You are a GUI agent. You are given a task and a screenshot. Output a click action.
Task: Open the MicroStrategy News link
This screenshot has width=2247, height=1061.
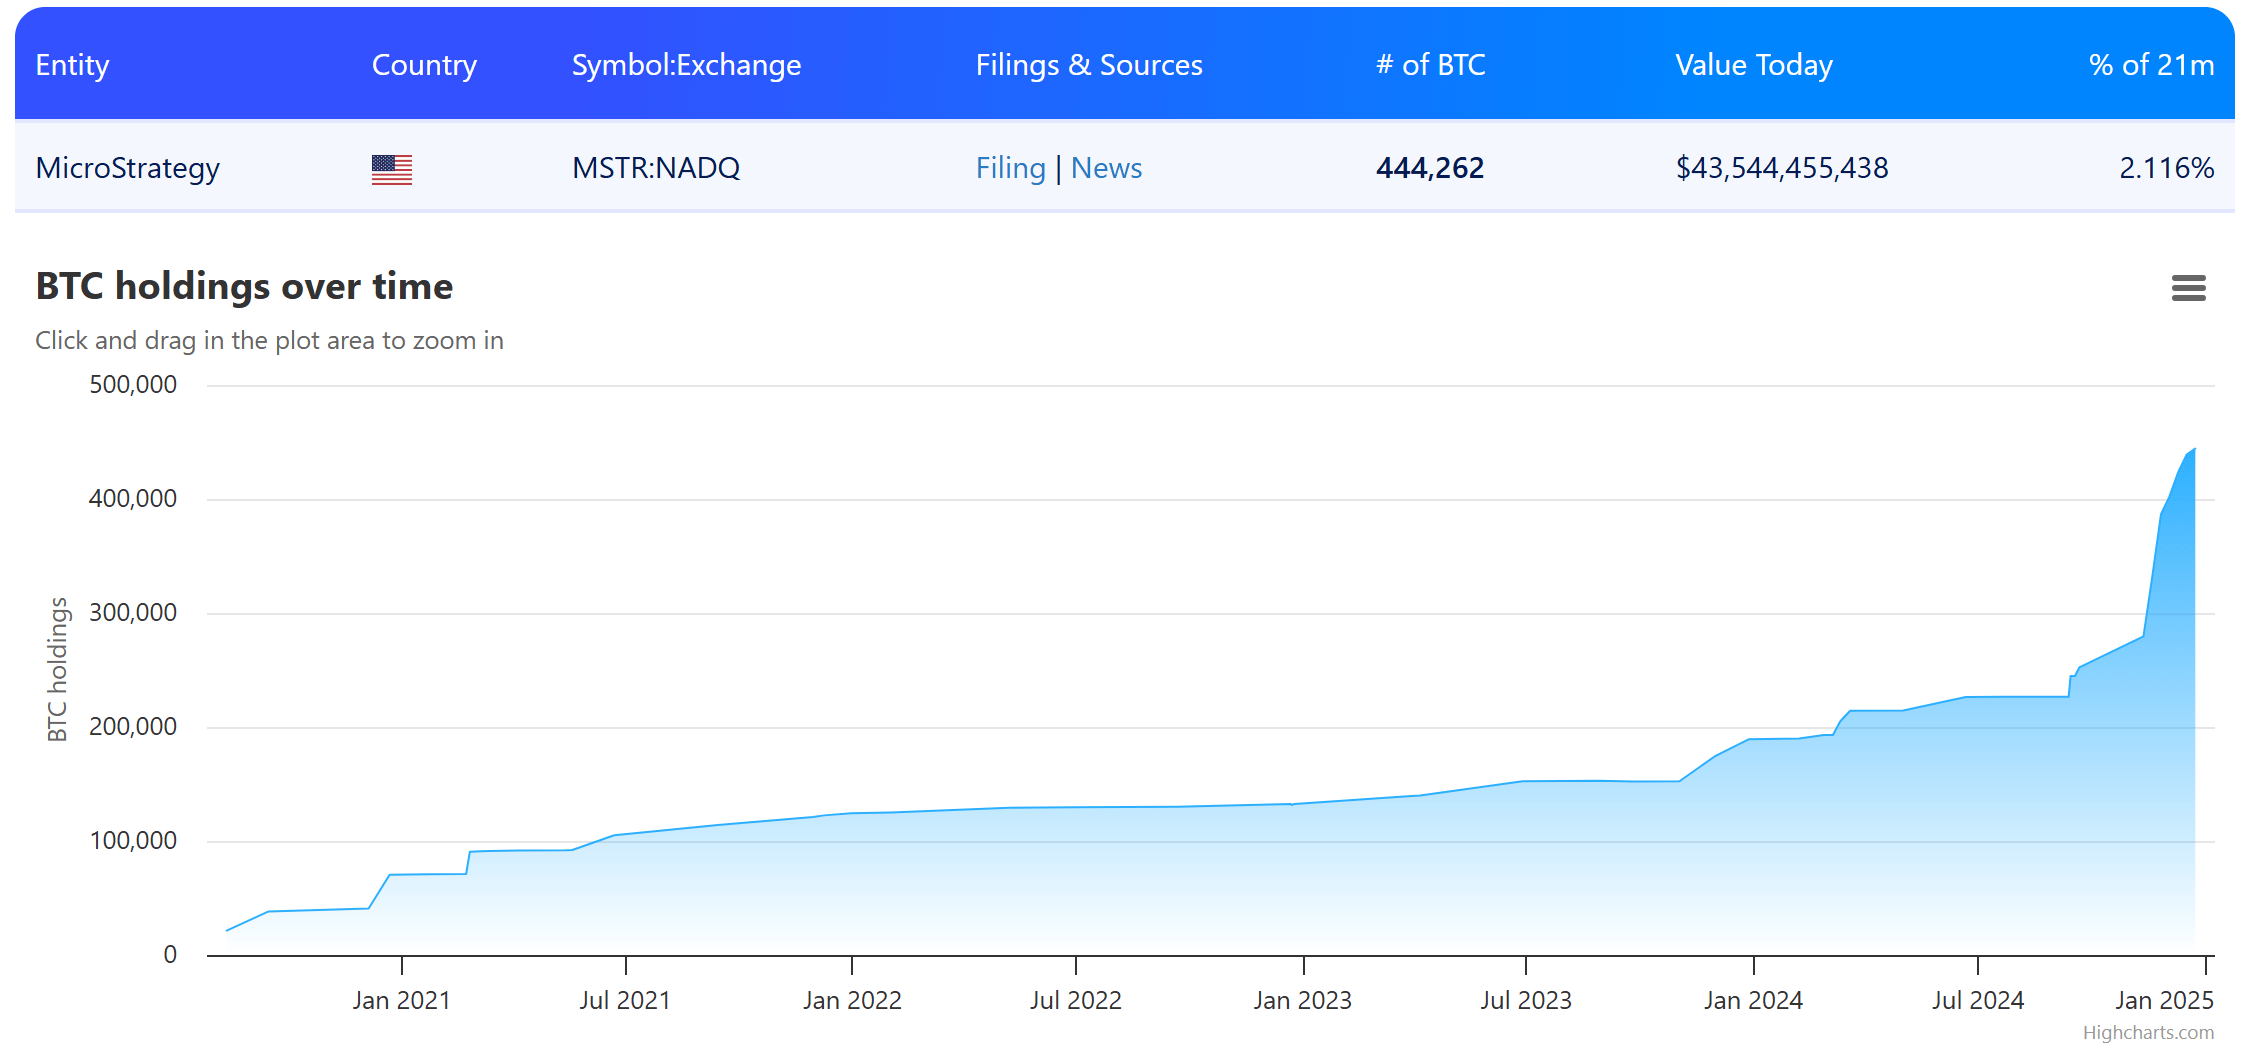tap(1106, 168)
